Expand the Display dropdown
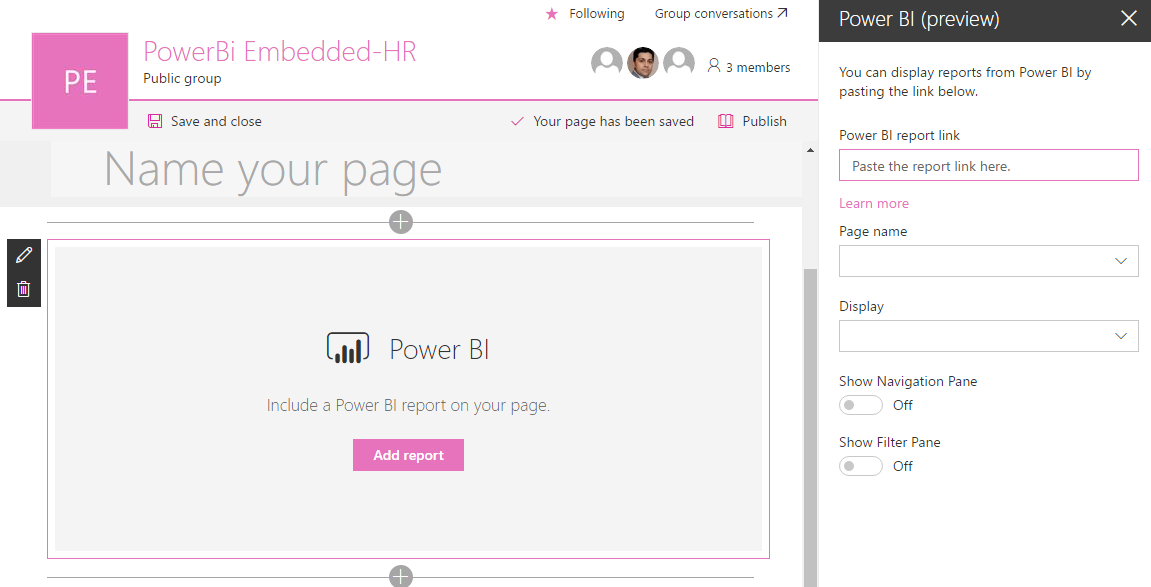1151x587 pixels. point(989,336)
